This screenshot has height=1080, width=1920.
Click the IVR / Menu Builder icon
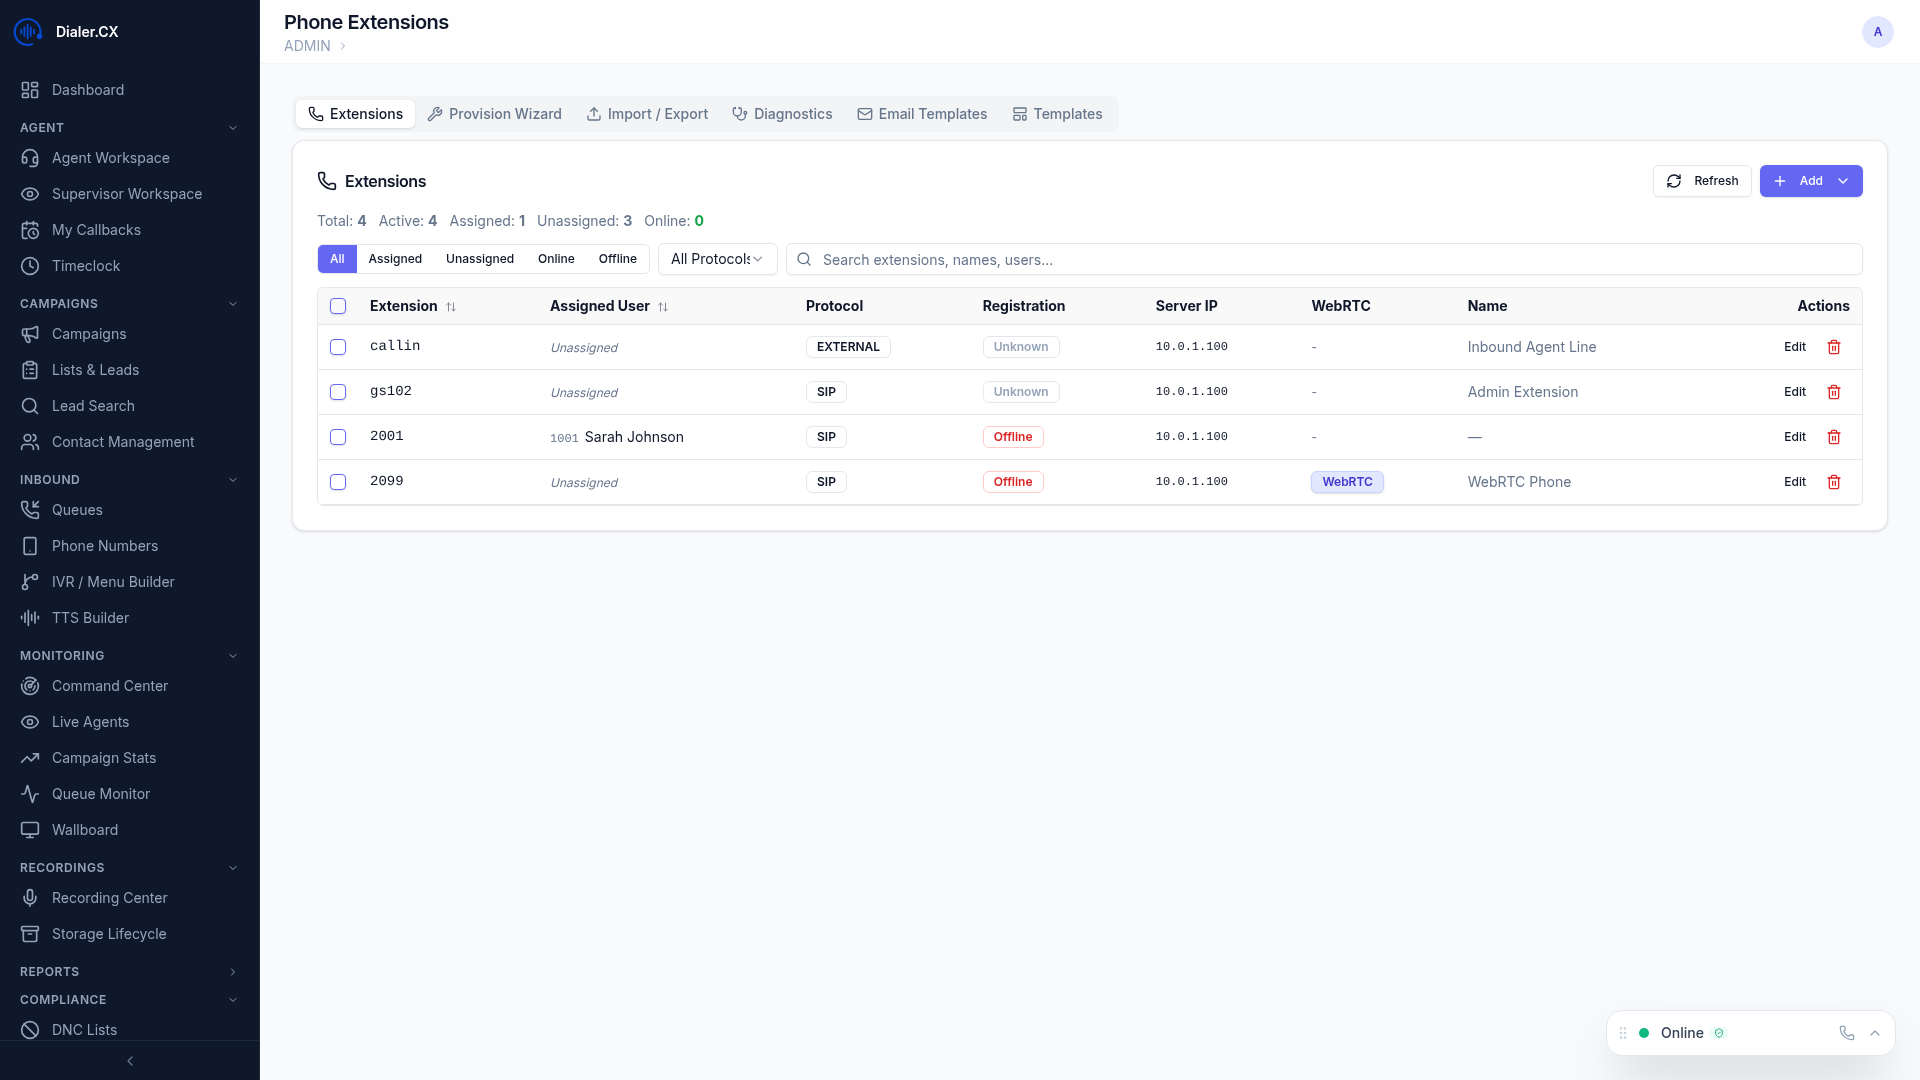29,582
